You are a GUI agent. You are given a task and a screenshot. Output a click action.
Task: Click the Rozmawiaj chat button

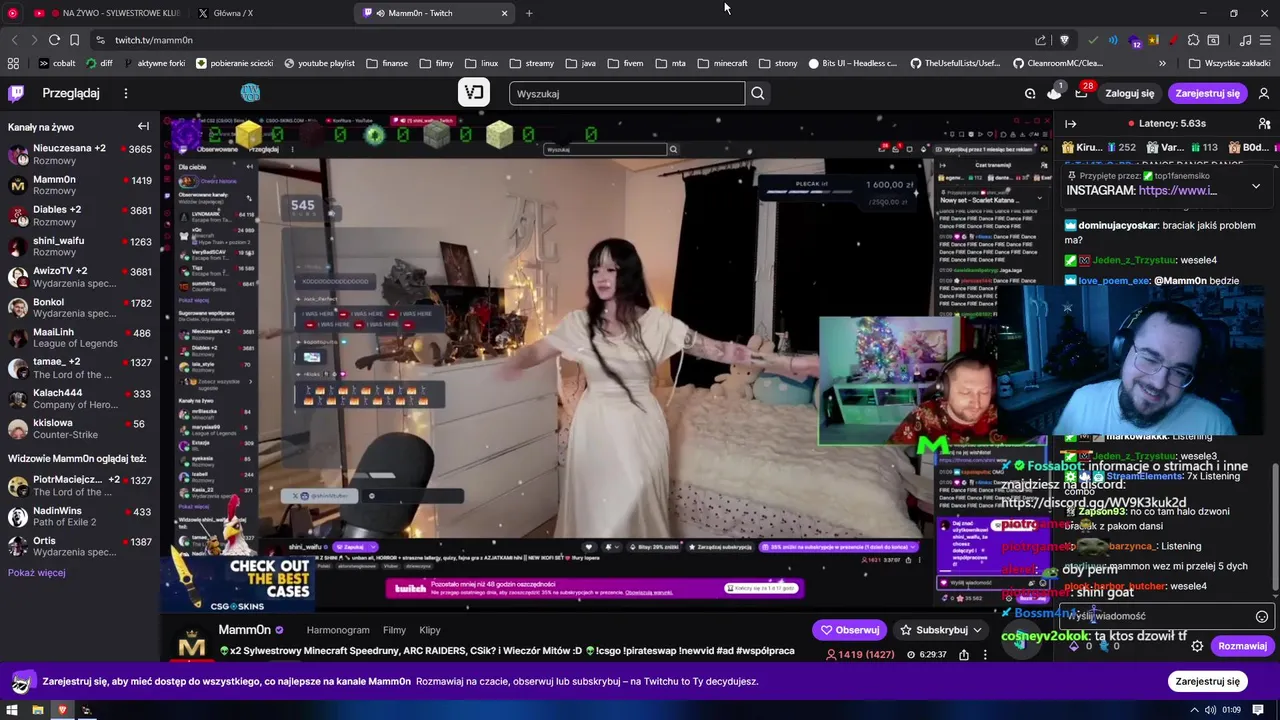tap(1242, 646)
